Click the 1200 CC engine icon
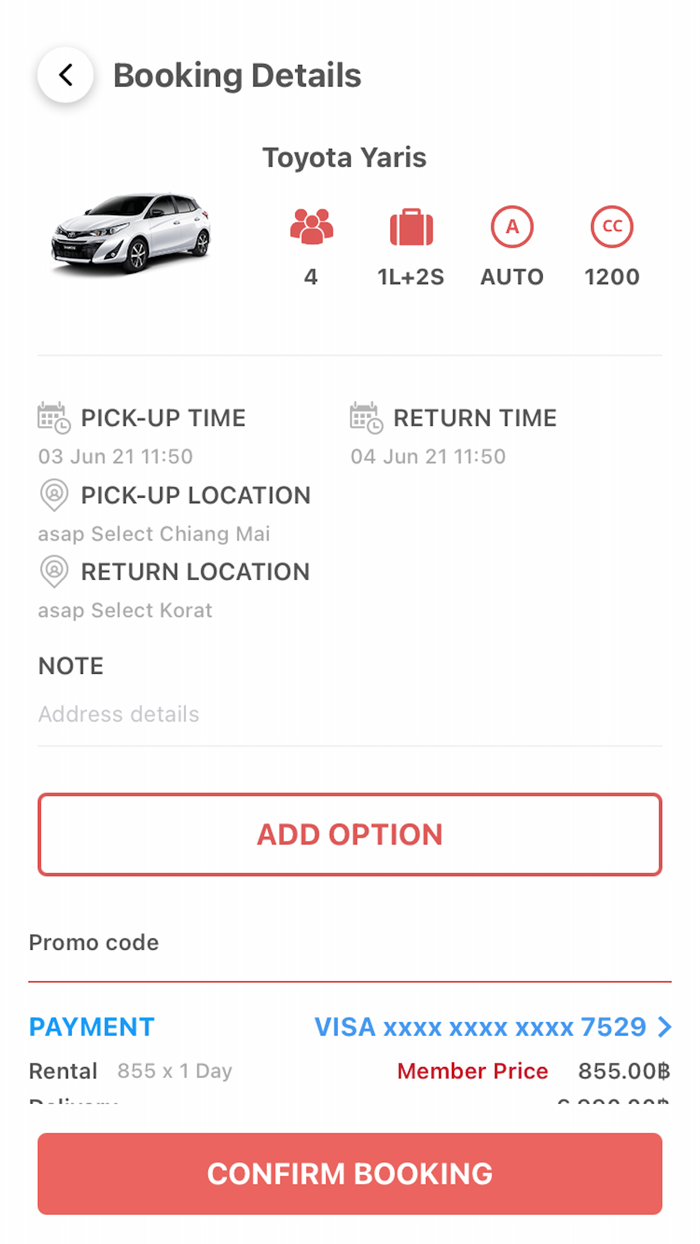Viewport: 700px width, 1244px height. click(612, 226)
